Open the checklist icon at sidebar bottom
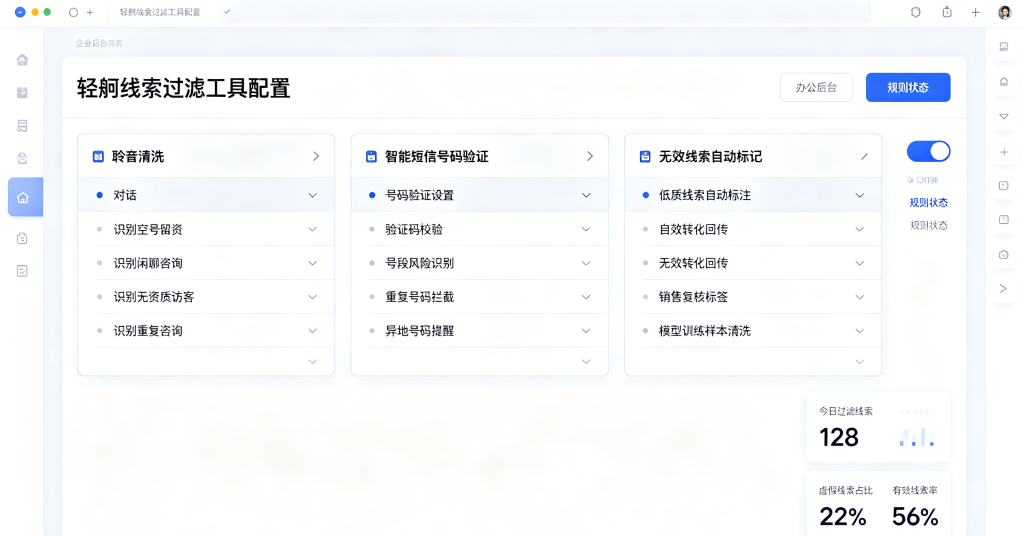 pyautogui.click(x=22, y=271)
